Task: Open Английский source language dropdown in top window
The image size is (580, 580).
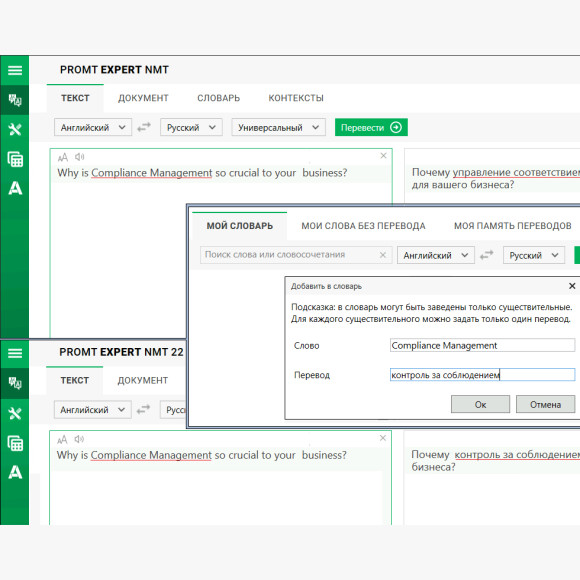Action: tap(93, 127)
